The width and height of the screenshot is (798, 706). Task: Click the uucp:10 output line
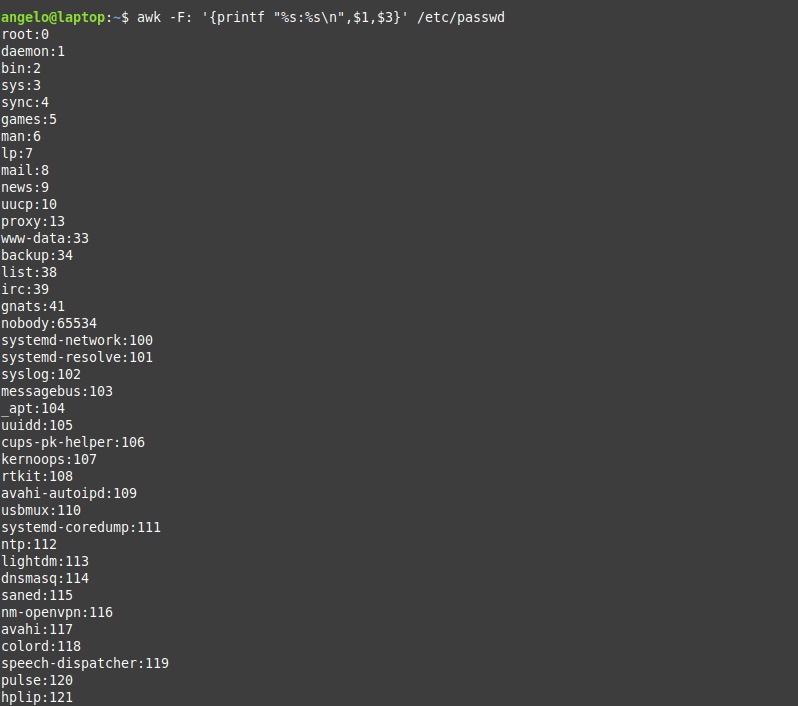pyautogui.click(x=29, y=205)
